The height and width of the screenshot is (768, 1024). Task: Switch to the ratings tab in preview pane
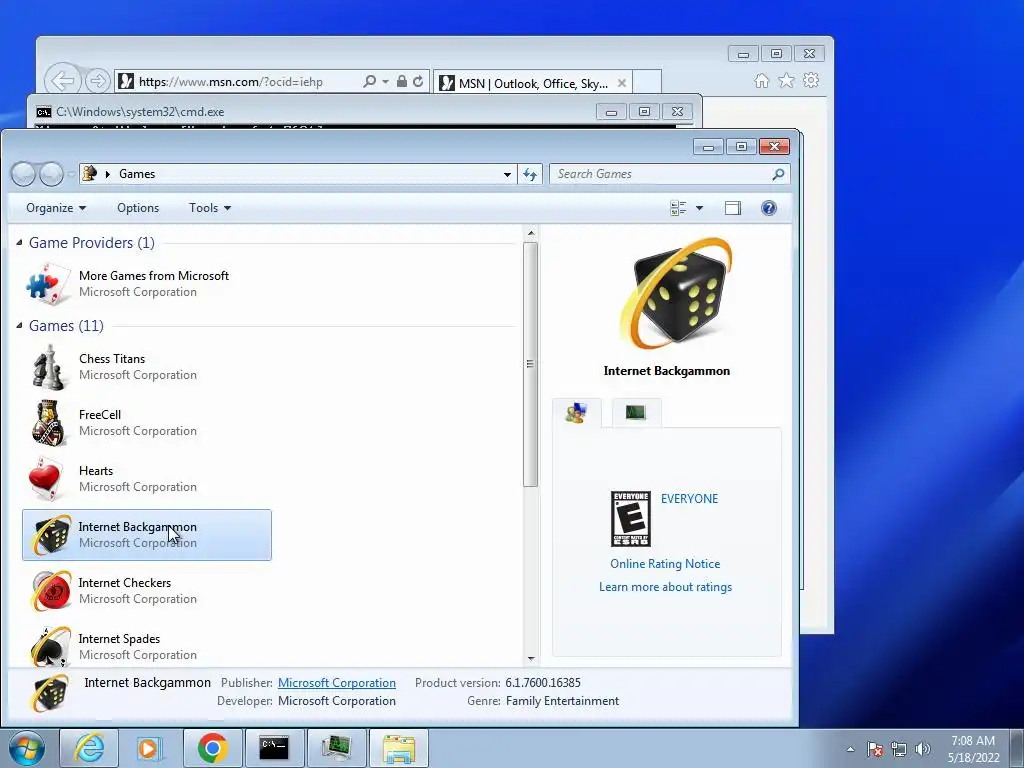(x=577, y=413)
